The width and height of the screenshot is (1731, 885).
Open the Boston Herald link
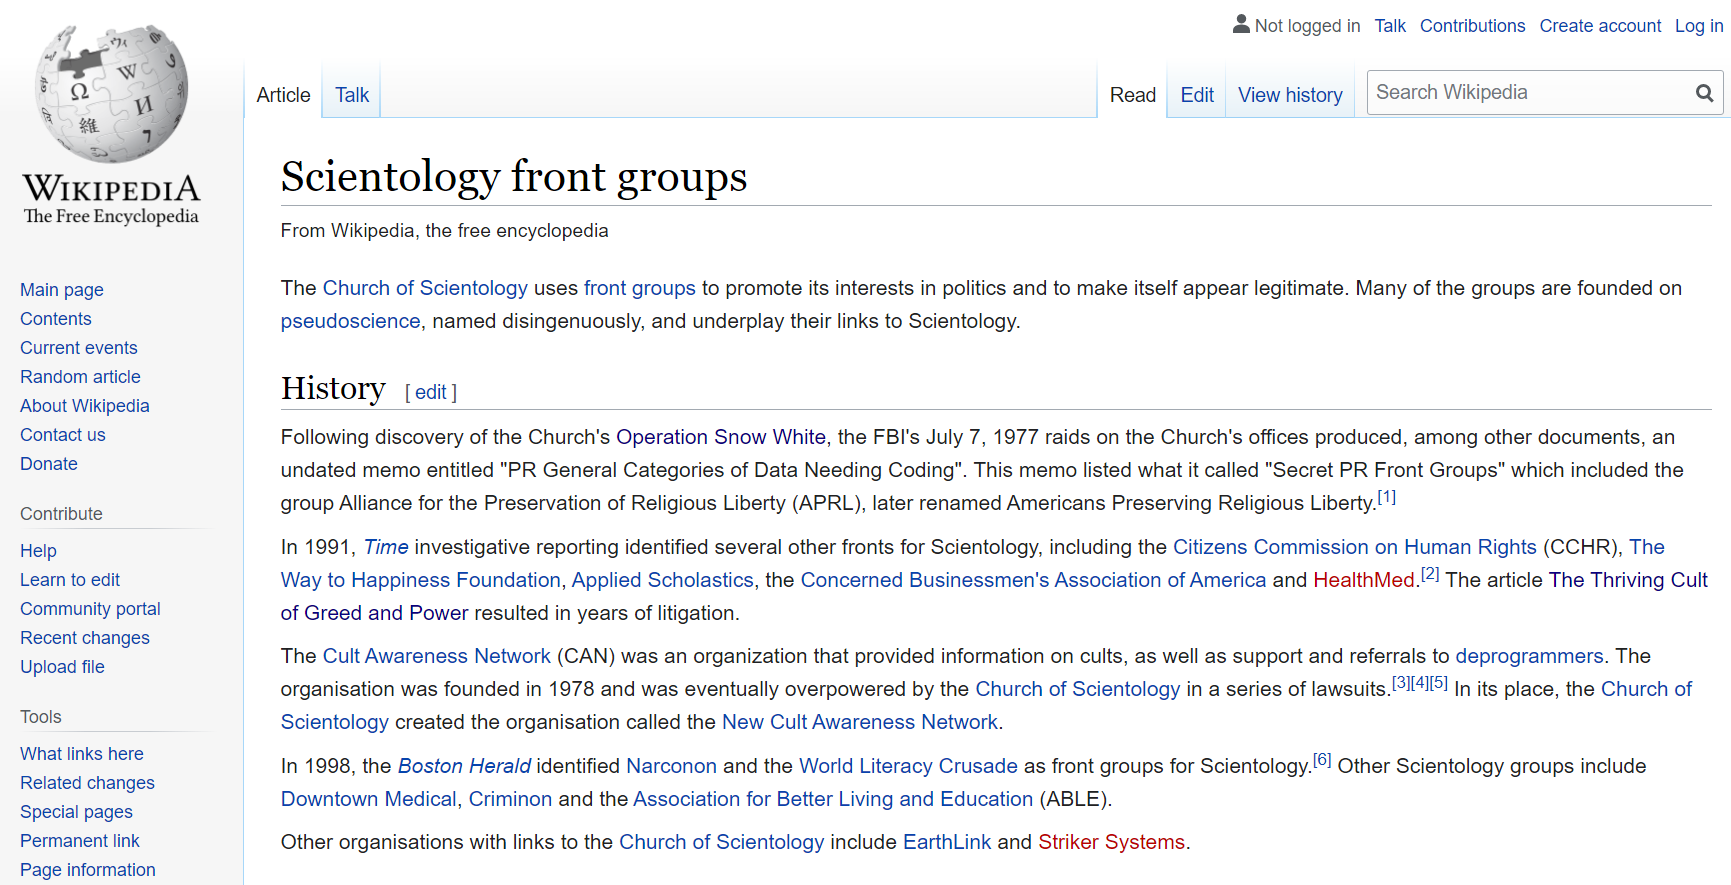[464, 766]
